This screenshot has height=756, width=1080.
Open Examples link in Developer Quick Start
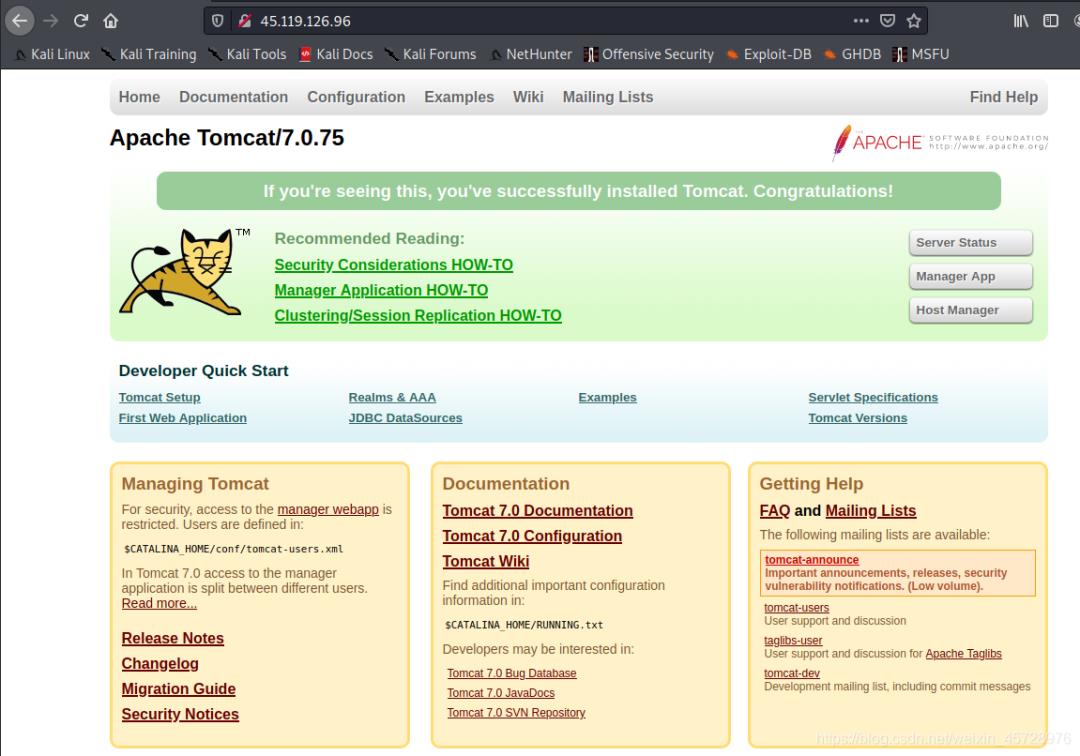tap(608, 397)
